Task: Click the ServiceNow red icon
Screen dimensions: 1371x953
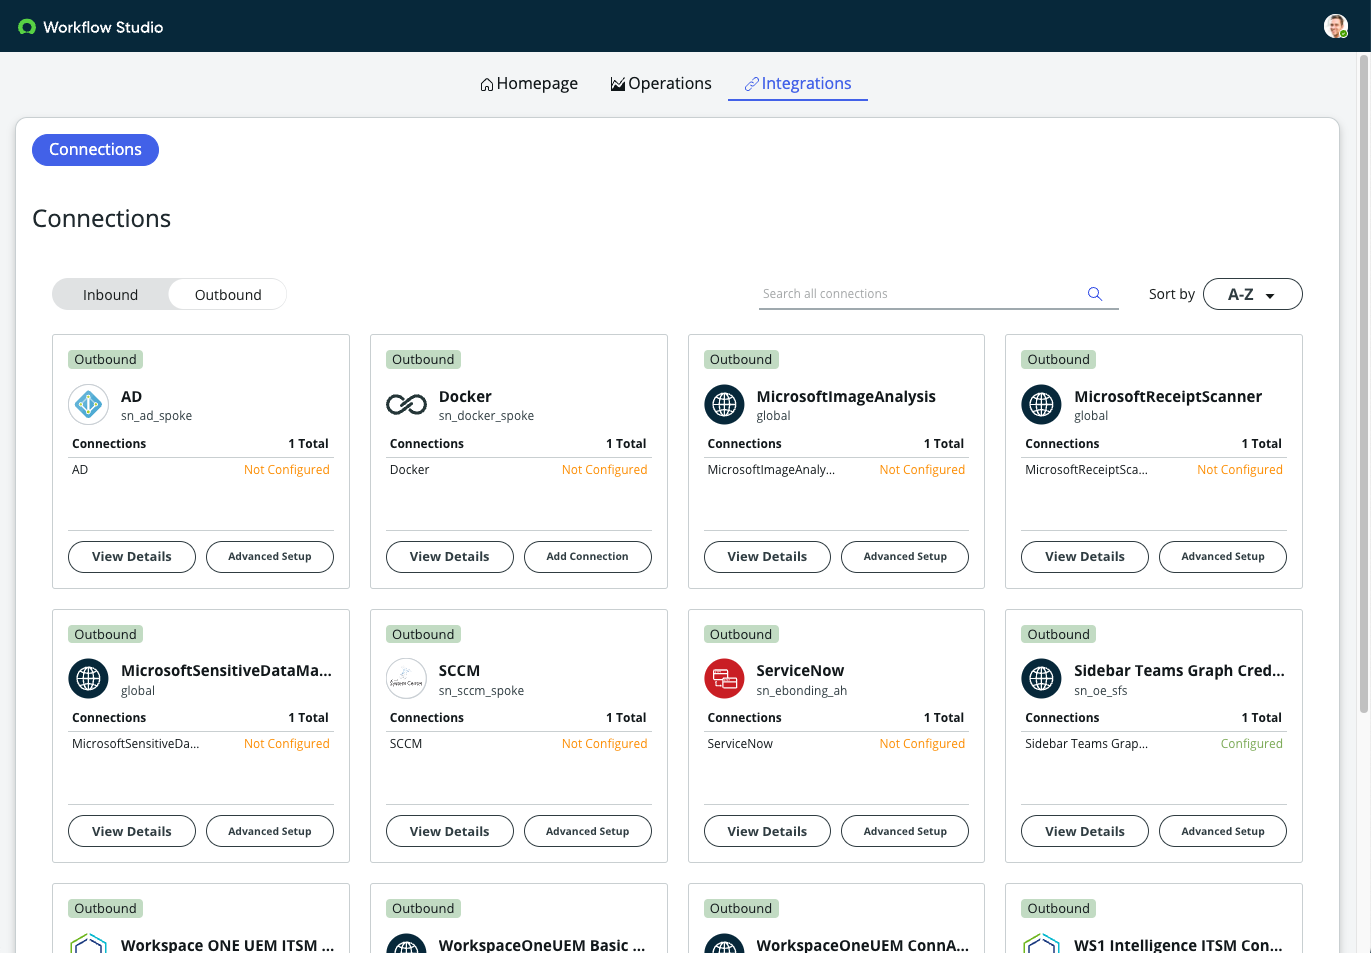Action: (x=724, y=679)
